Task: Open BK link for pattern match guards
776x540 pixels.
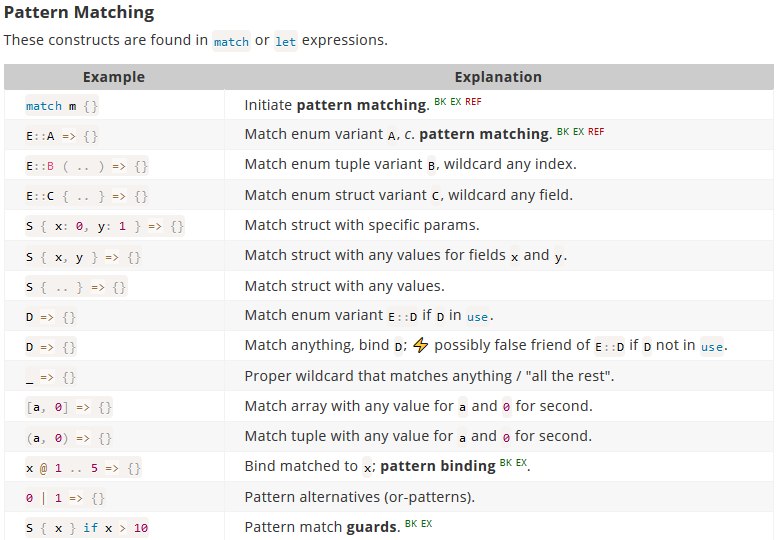Action: pos(411,523)
